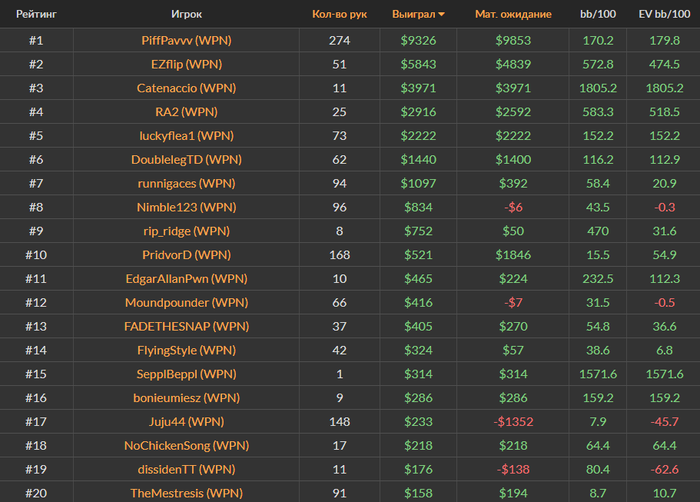Screen dimensions: 700x502
Task: Click the 572.8 bb/100 value
Action: (x=598, y=64)
